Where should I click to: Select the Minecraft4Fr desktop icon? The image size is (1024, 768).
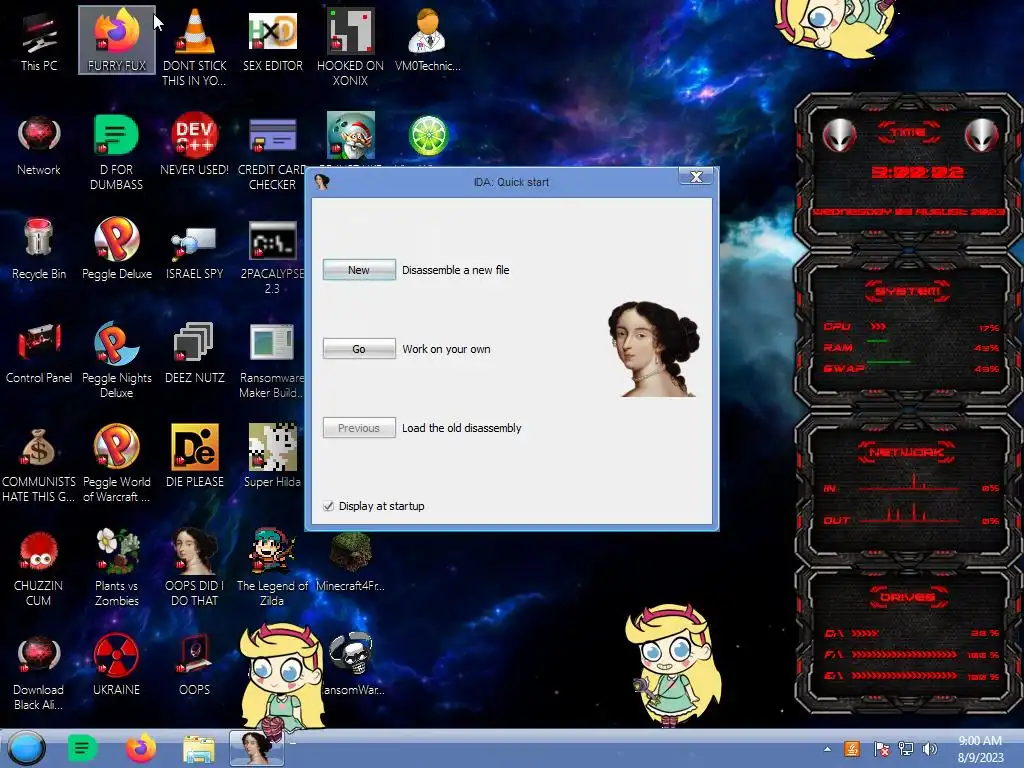350,562
